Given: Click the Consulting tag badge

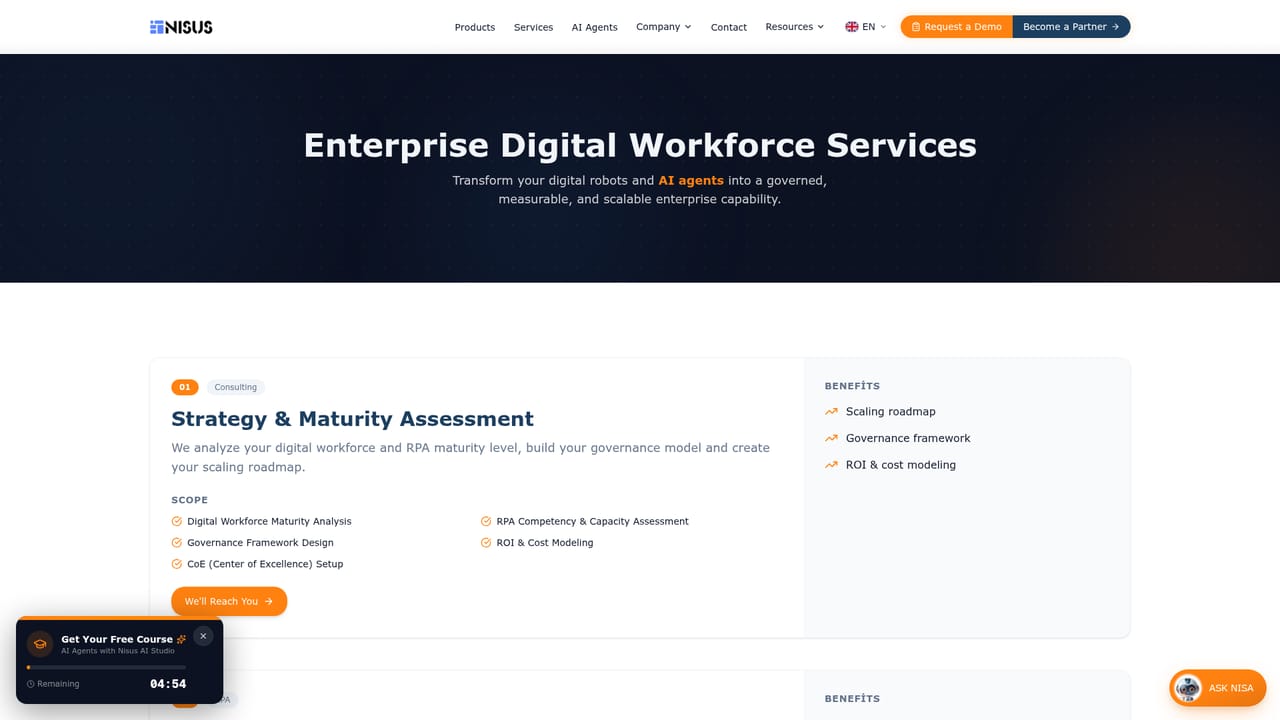Looking at the screenshot, I should pyautogui.click(x=236, y=387).
